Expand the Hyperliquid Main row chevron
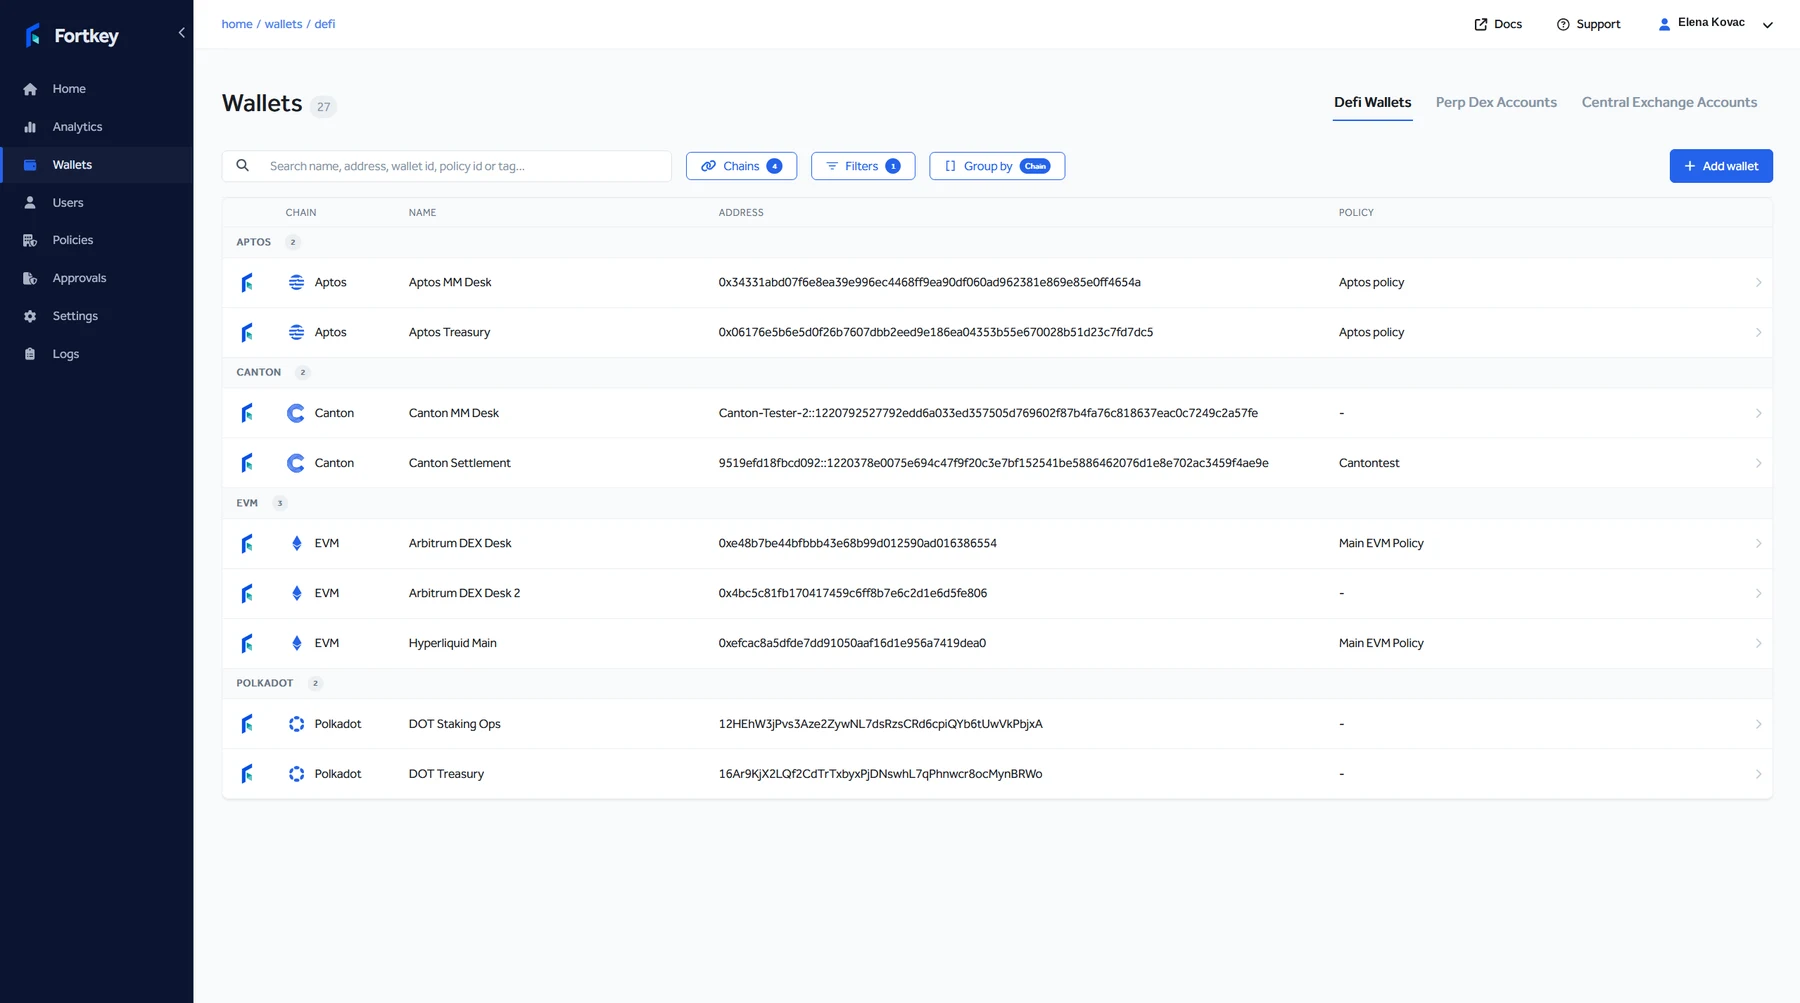 [x=1758, y=643]
